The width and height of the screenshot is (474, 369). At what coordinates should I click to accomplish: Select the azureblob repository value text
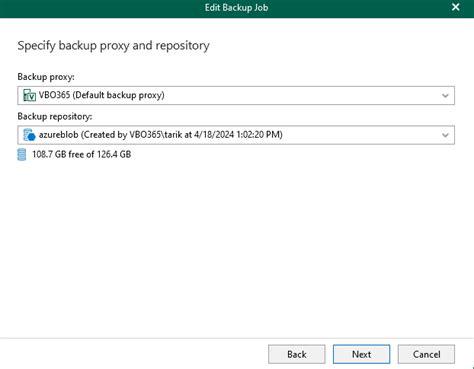(161, 135)
